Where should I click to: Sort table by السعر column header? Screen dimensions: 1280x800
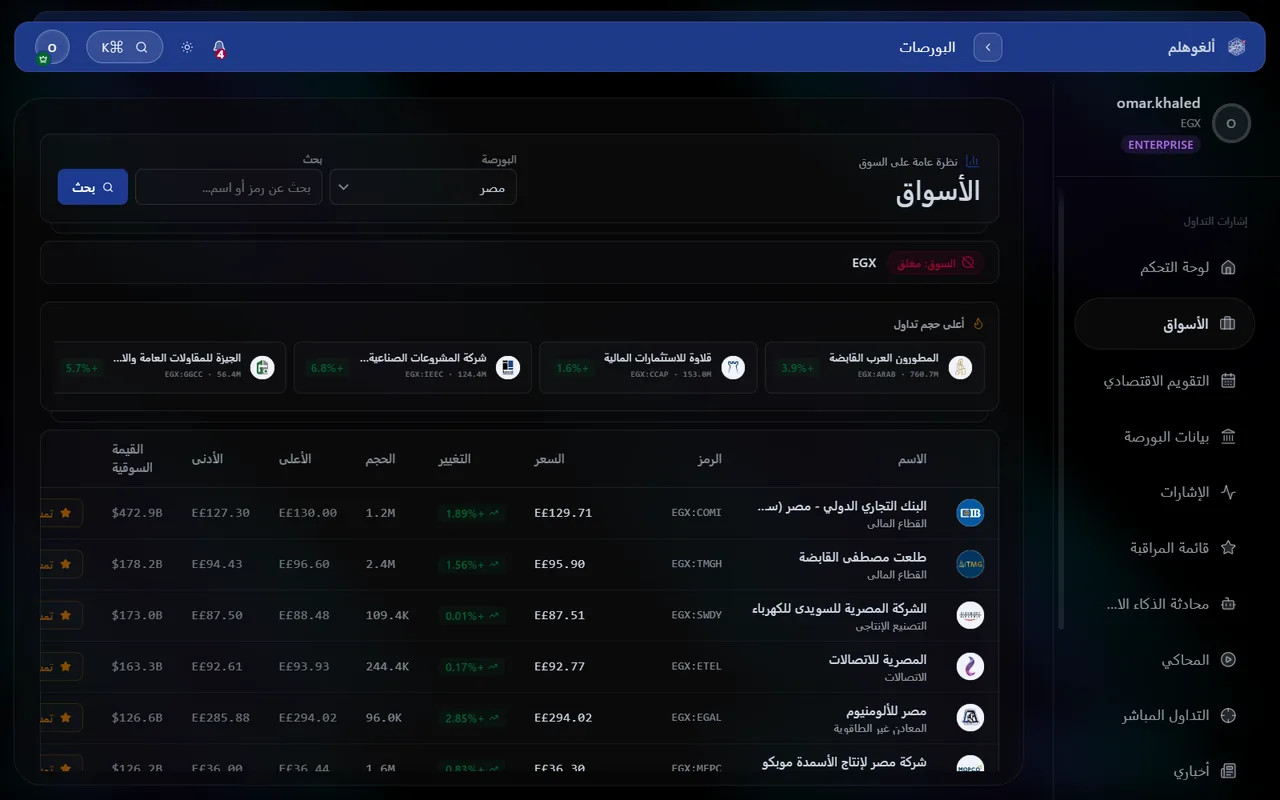tap(549, 459)
